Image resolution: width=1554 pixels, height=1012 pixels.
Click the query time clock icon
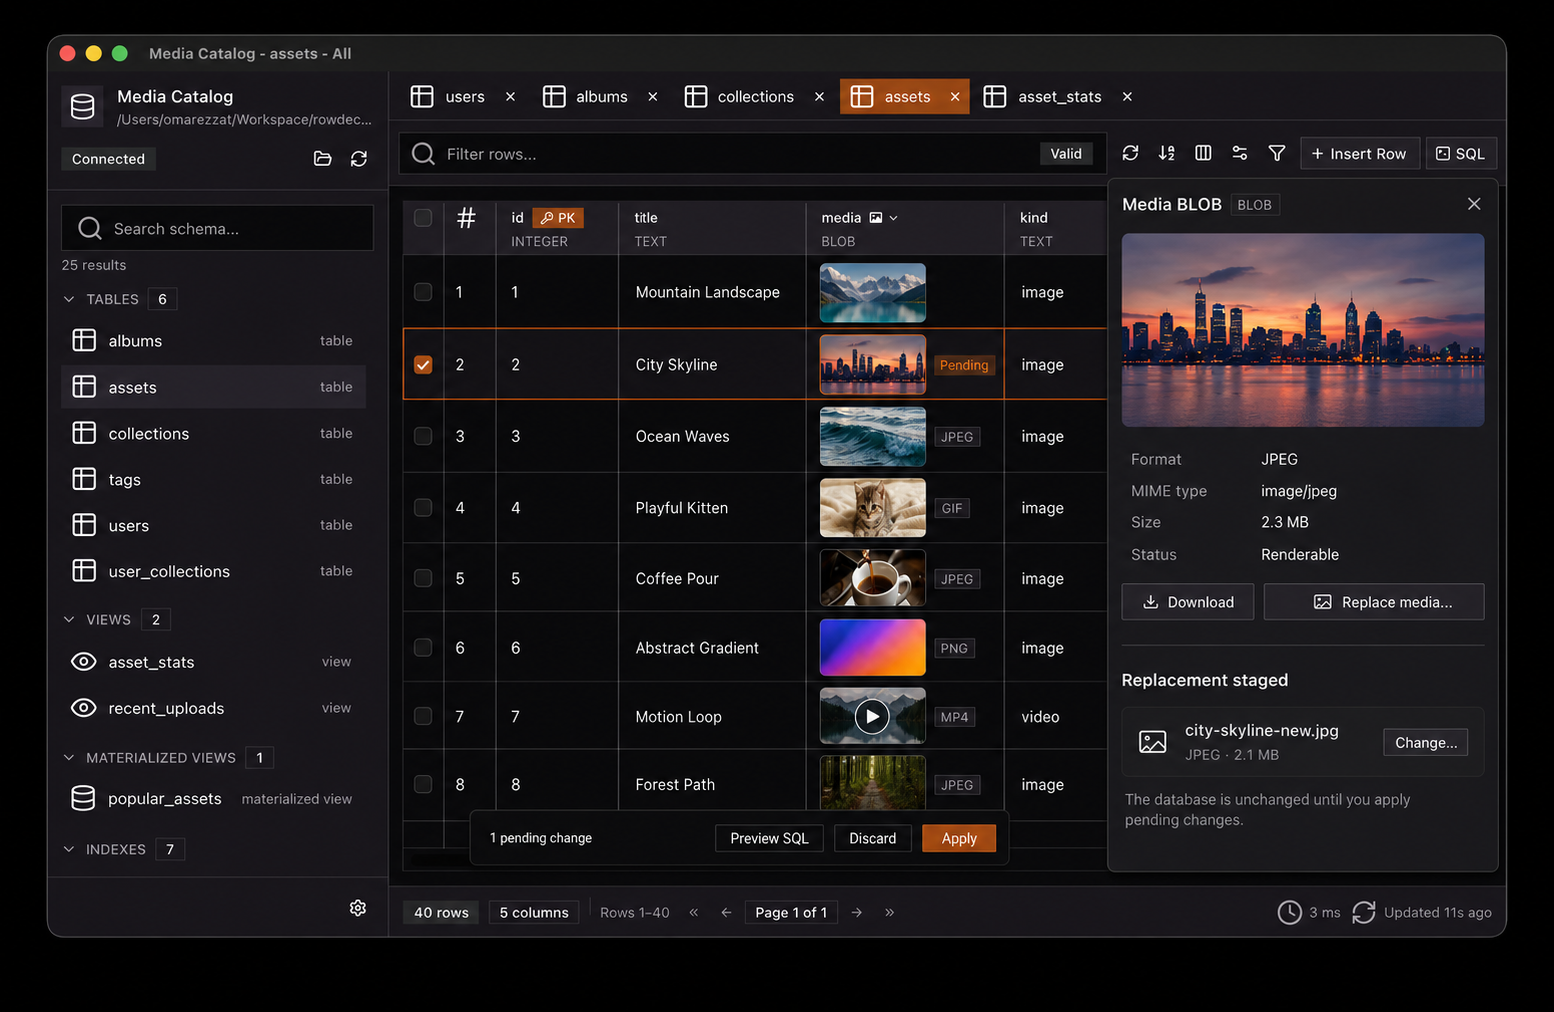1290,912
